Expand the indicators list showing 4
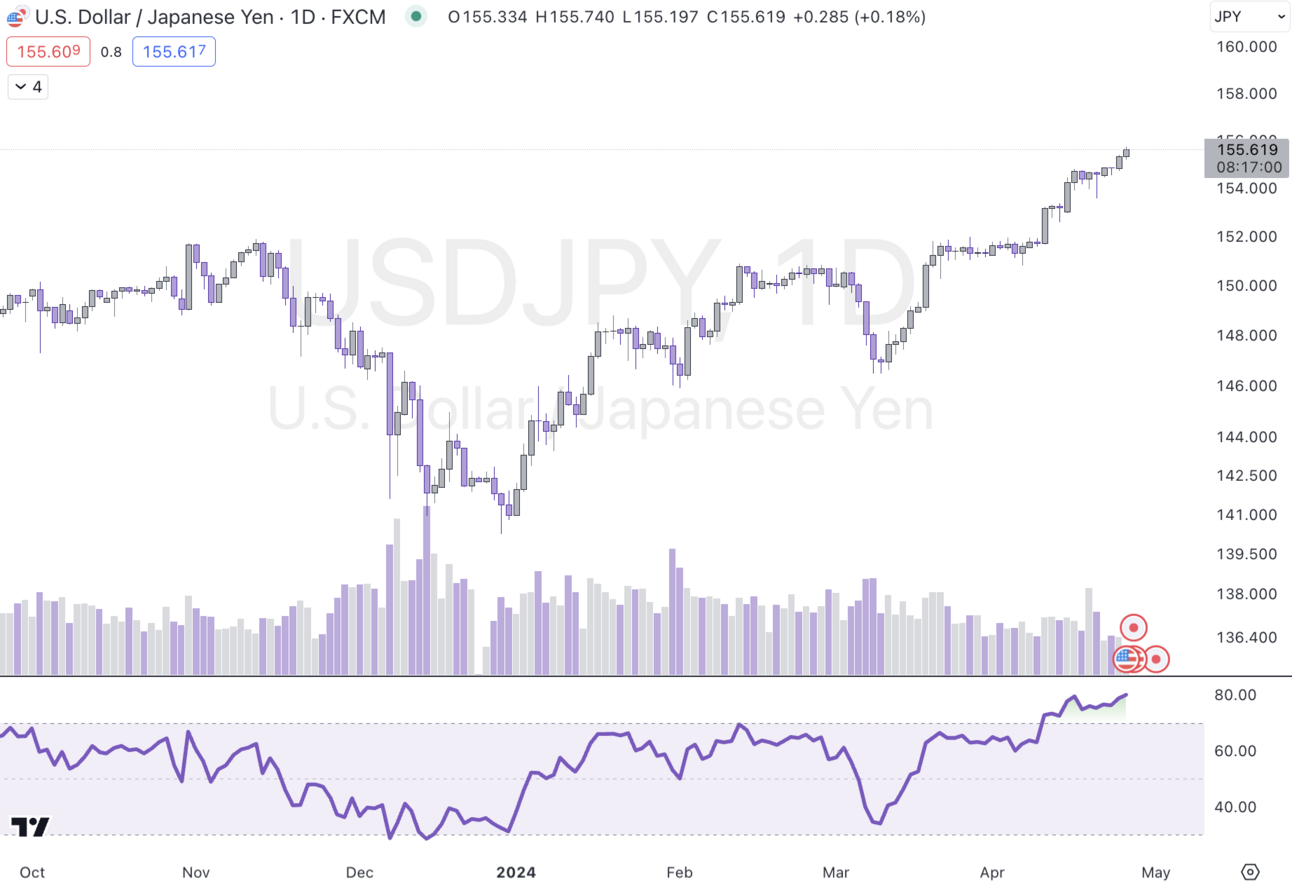This screenshot has height=883, width=1292. pos(27,86)
